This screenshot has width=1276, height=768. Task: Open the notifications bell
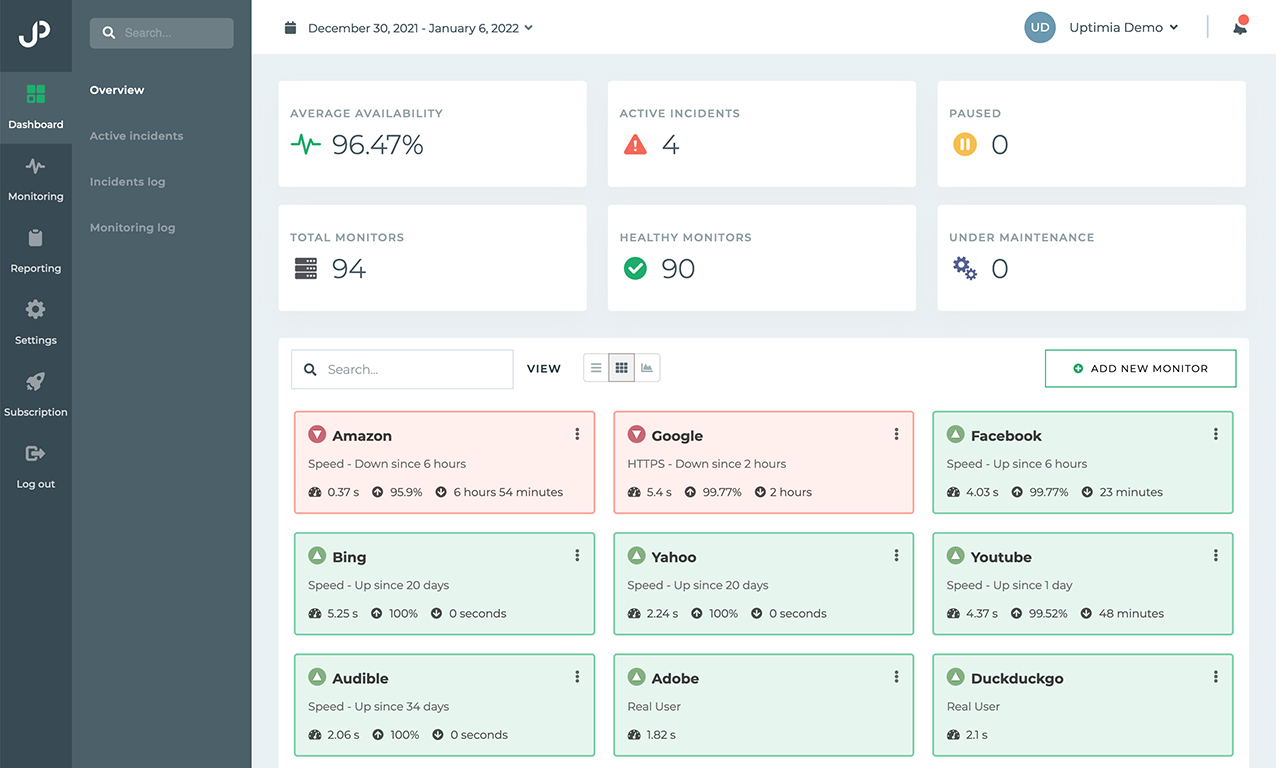point(1240,28)
